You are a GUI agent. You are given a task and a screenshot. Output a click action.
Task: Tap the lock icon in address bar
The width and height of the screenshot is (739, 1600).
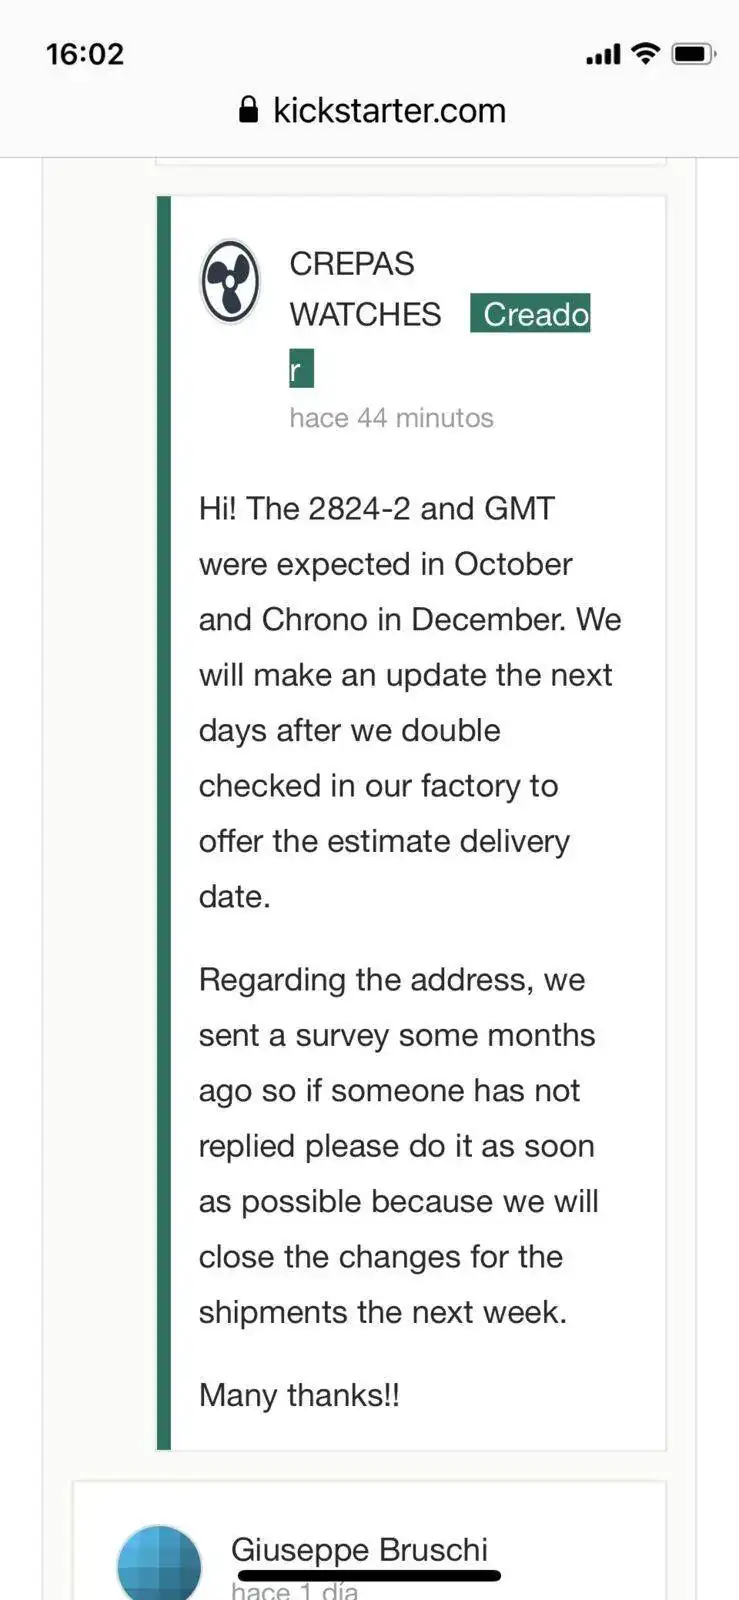coord(249,110)
